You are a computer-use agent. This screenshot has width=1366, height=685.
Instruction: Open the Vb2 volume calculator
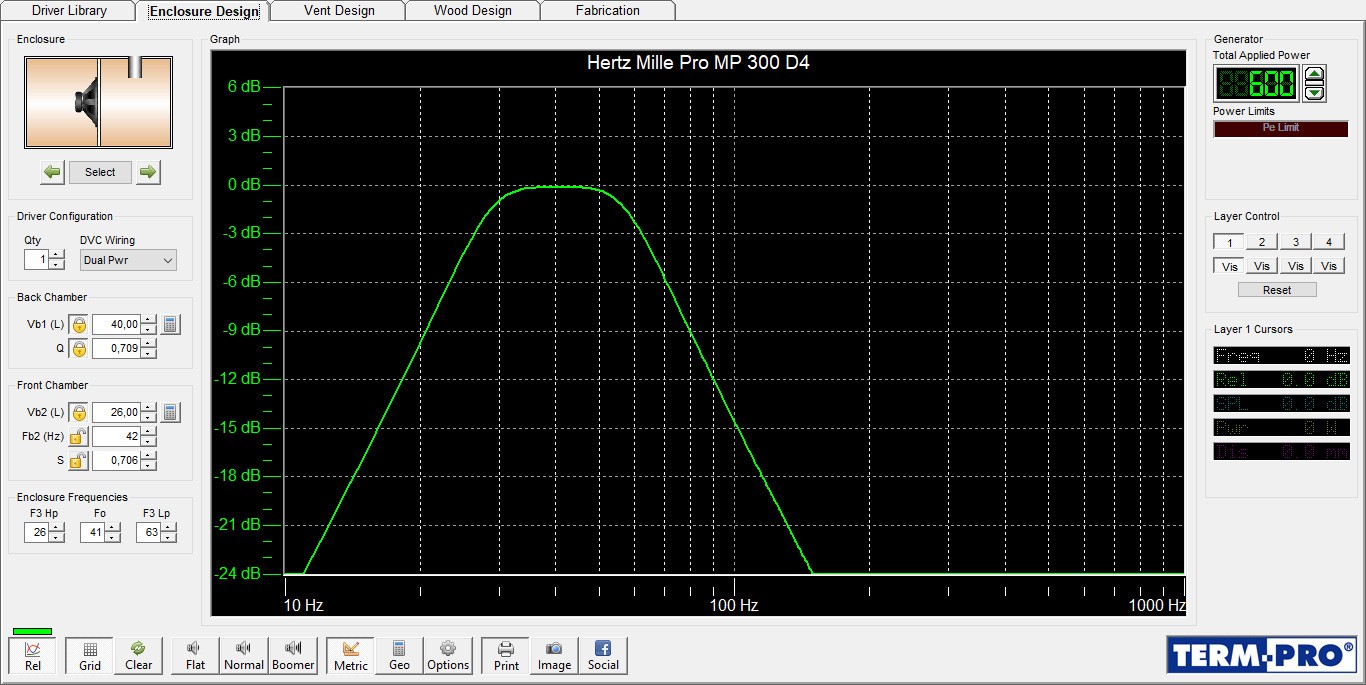(x=171, y=412)
